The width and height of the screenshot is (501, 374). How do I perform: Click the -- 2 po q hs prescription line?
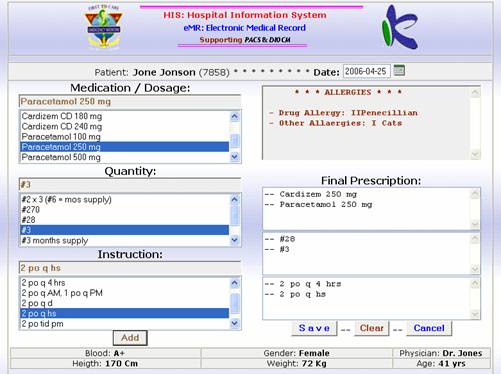[295, 294]
